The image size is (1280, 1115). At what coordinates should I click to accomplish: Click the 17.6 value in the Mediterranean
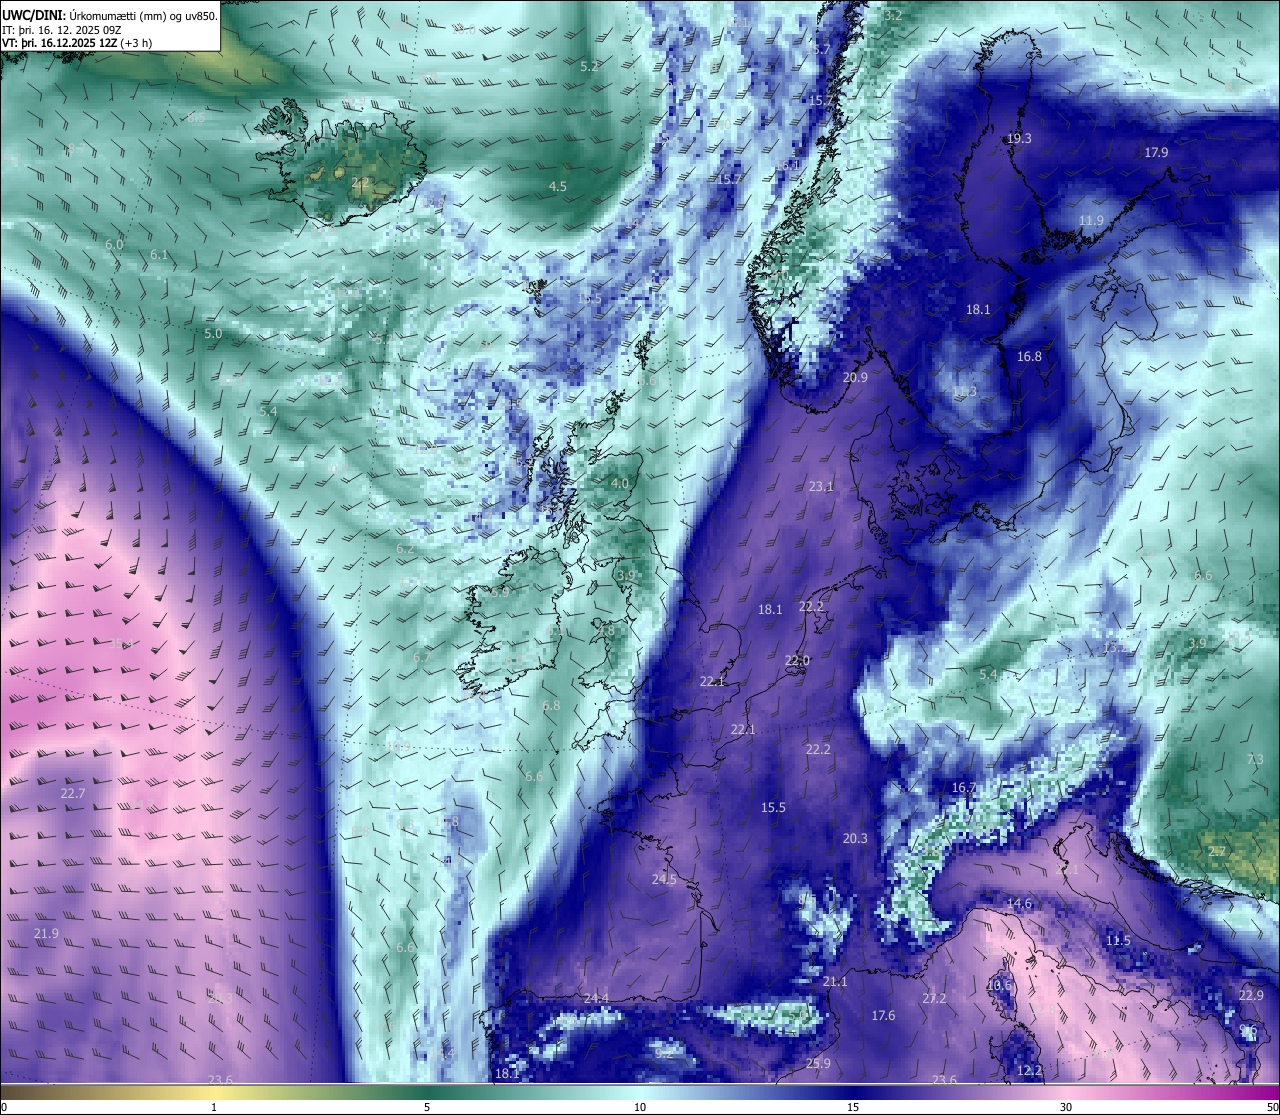pos(883,1016)
